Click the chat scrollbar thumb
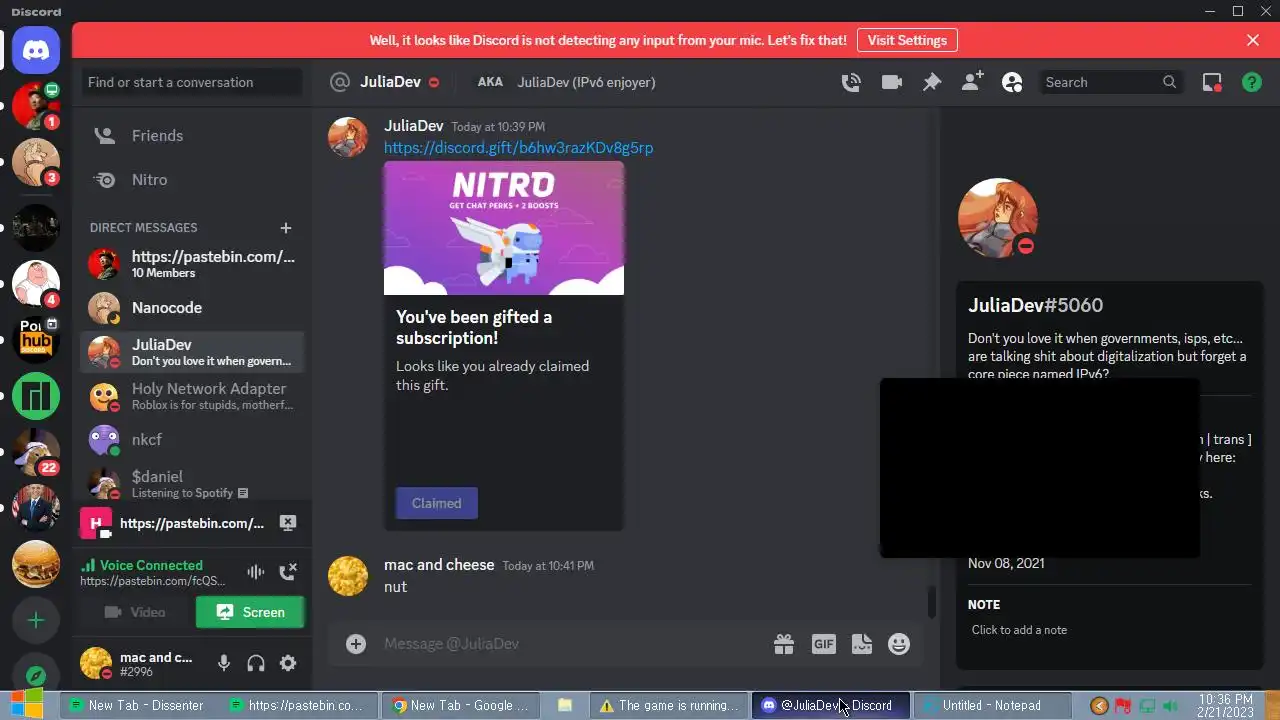This screenshot has height=720, width=1280. pos(931,602)
